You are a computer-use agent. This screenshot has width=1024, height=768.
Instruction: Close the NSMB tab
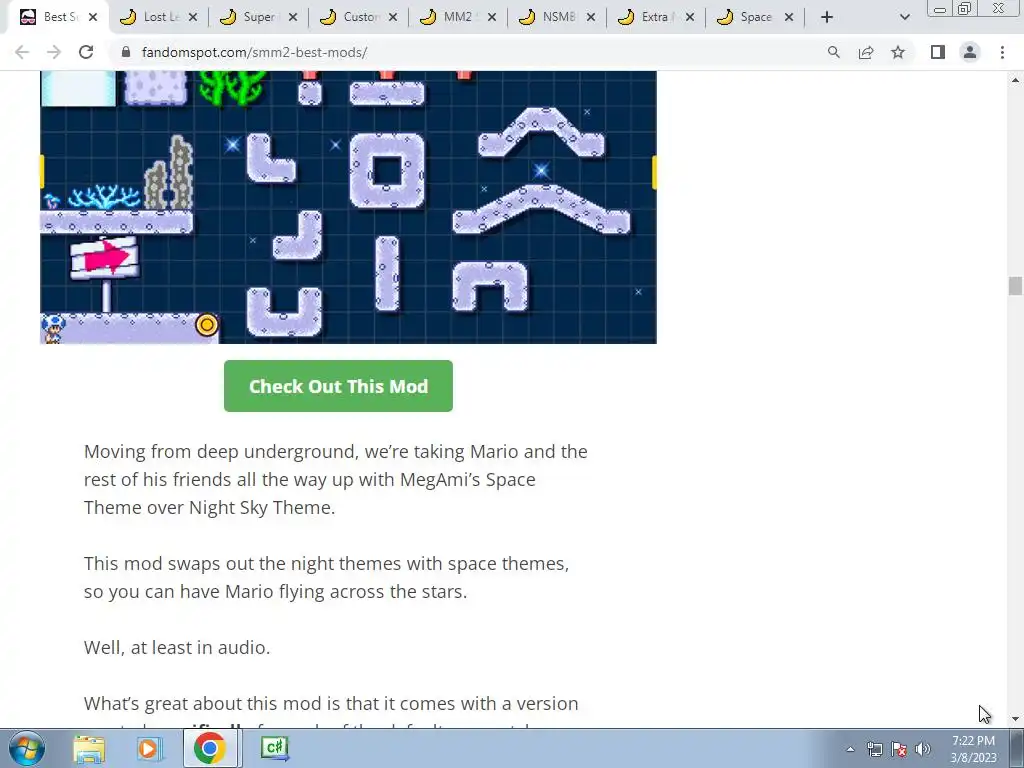(x=591, y=17)
